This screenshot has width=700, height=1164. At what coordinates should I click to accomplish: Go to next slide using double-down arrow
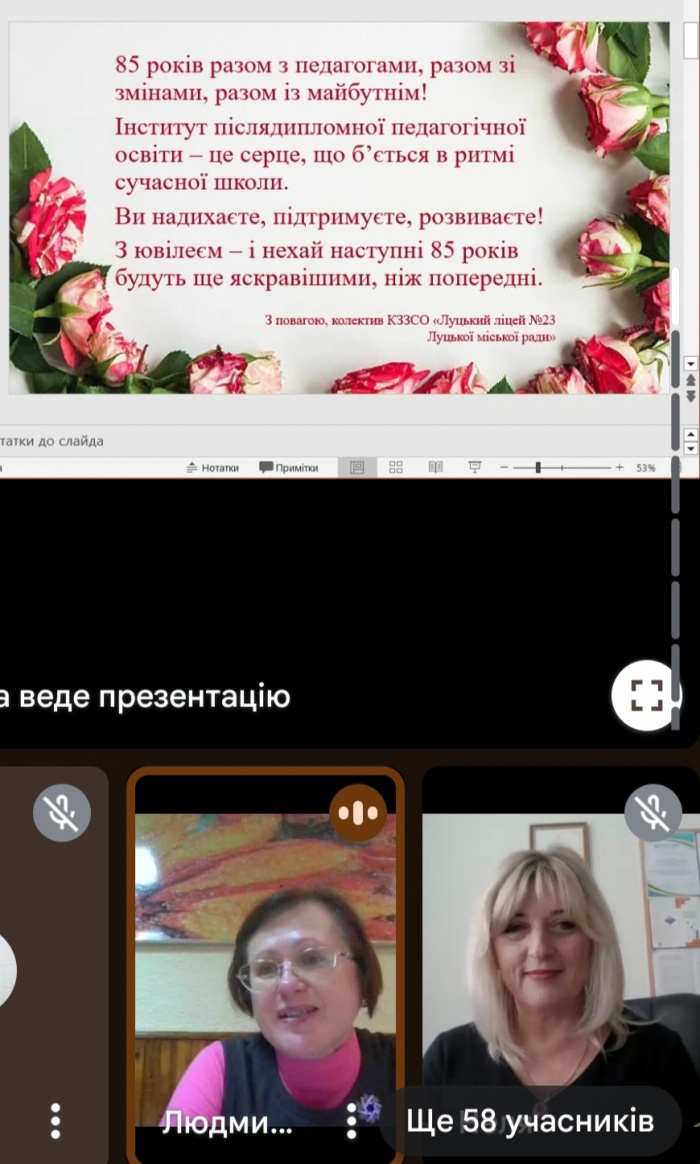tap(689, 397)
